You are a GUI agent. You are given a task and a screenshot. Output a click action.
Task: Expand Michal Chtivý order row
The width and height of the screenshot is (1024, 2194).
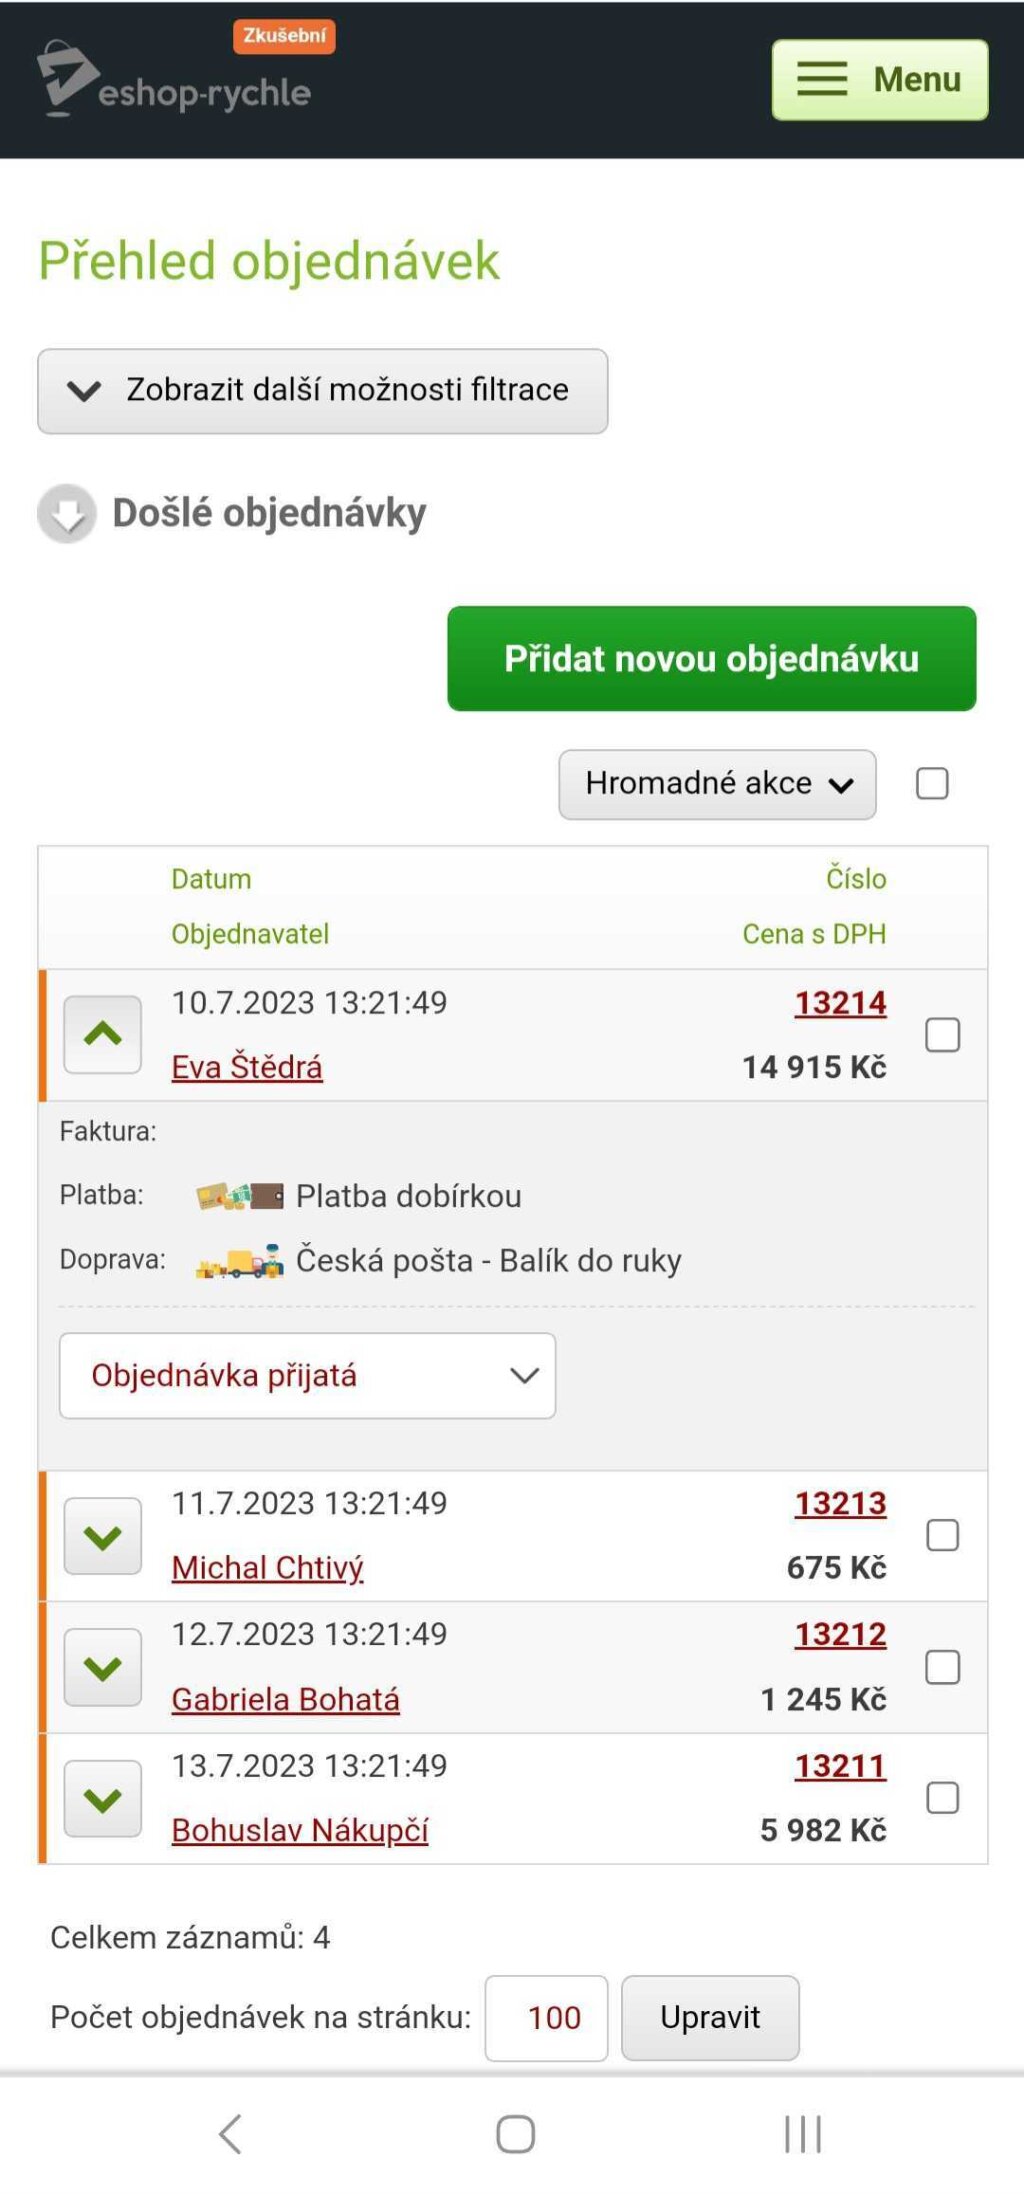[x=103, y=1536]
